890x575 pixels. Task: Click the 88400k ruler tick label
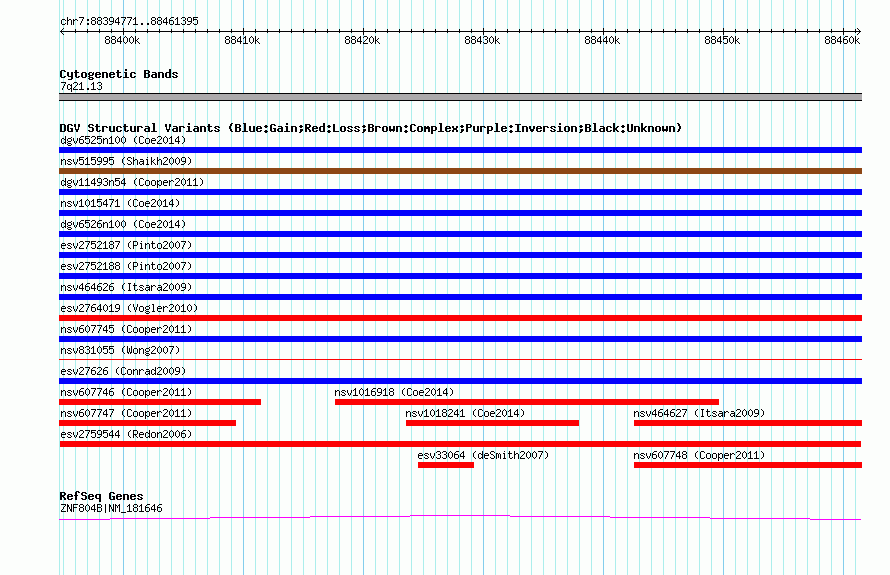[122, 40]
